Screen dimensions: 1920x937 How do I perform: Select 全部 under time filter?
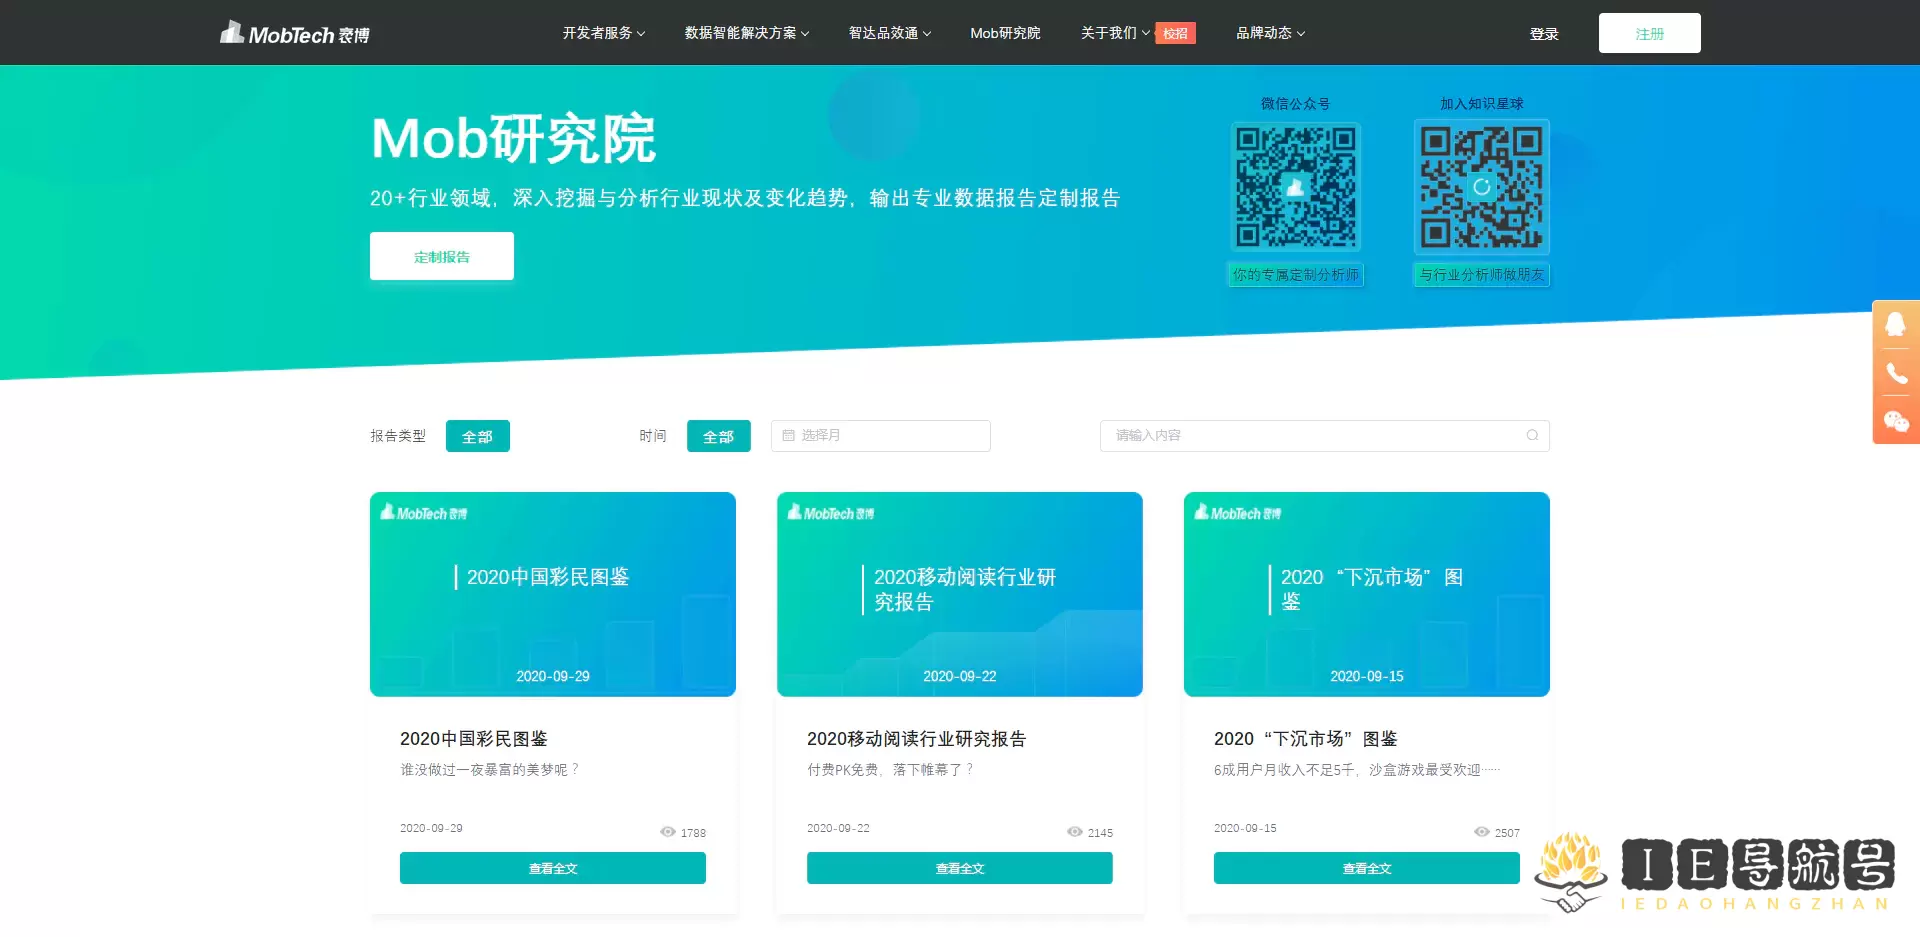[x=718, y=436]
